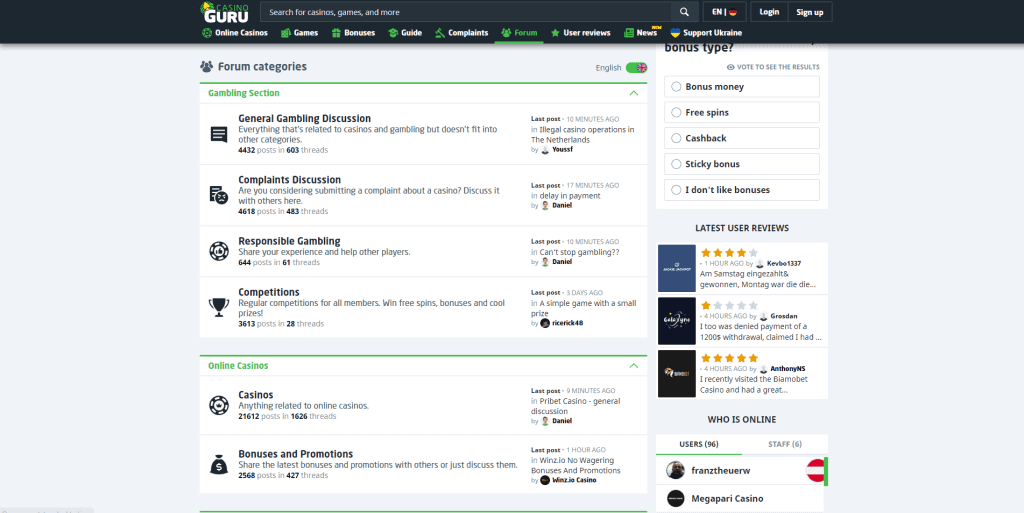Select the Forum nav item

tap(519, 33)
